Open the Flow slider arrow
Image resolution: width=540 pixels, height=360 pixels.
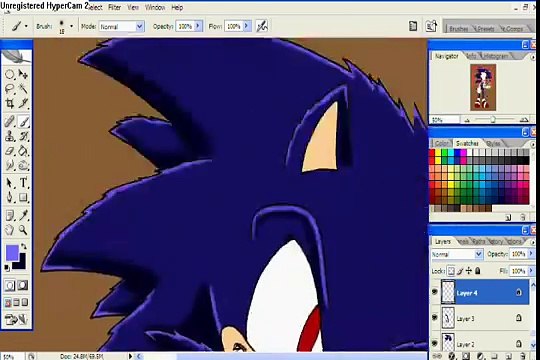(x=247, y=26)
